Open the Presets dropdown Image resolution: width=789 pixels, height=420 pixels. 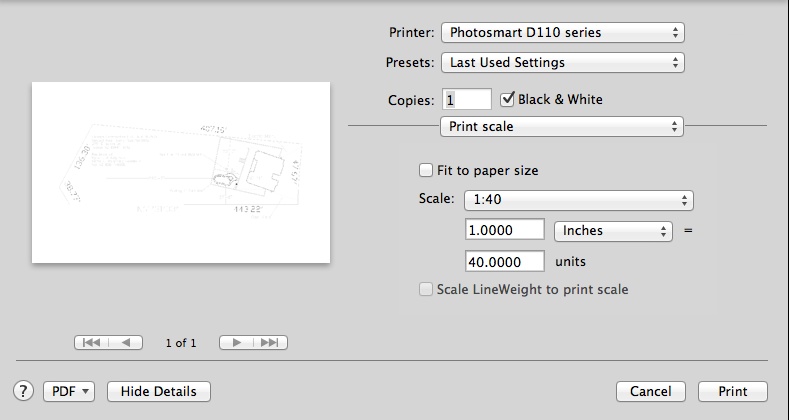click(562, 62)
